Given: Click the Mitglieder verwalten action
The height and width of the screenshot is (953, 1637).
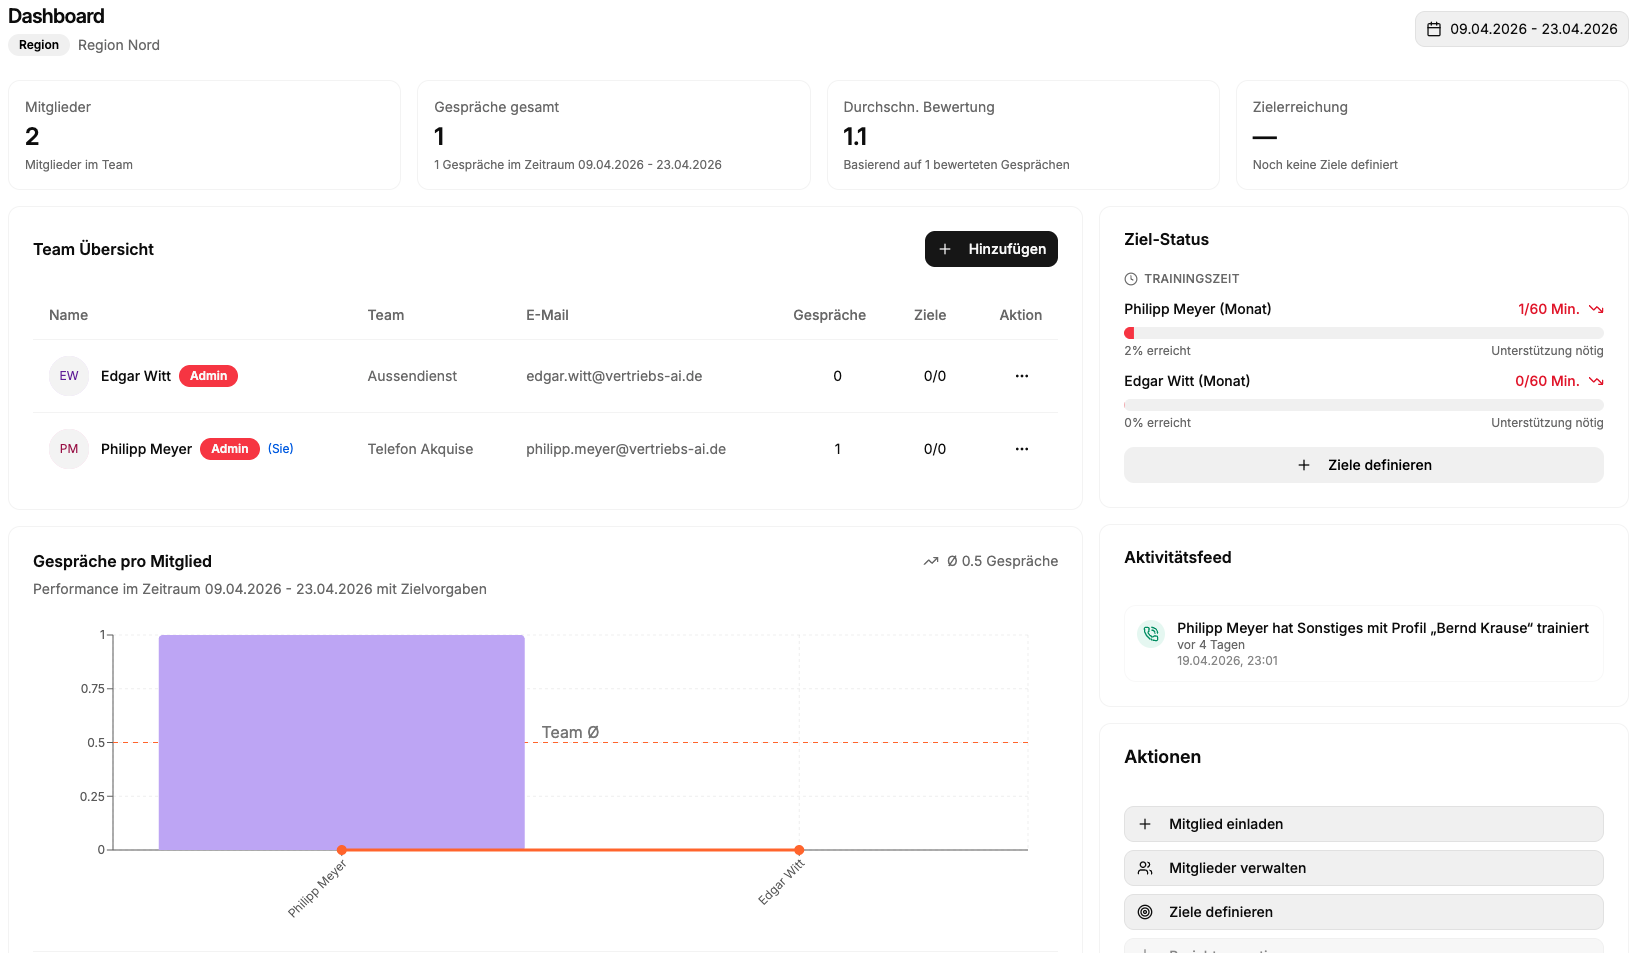Looking at the screenshot, I should (x=1363, y=868).
